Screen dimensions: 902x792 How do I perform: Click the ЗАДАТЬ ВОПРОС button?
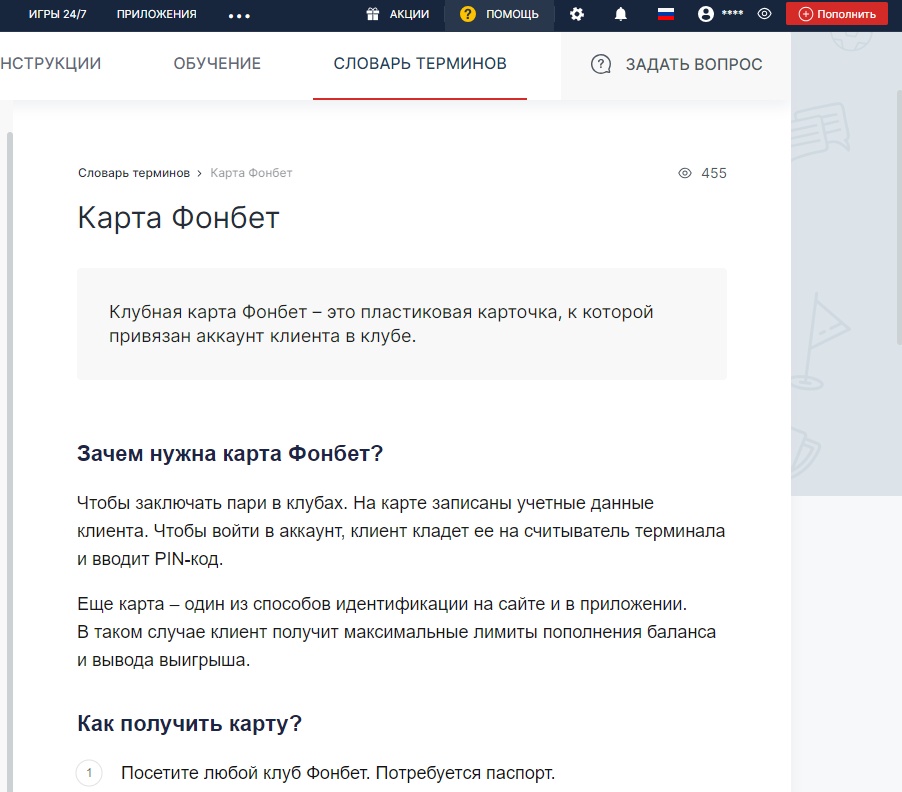[x=676, y=65]
